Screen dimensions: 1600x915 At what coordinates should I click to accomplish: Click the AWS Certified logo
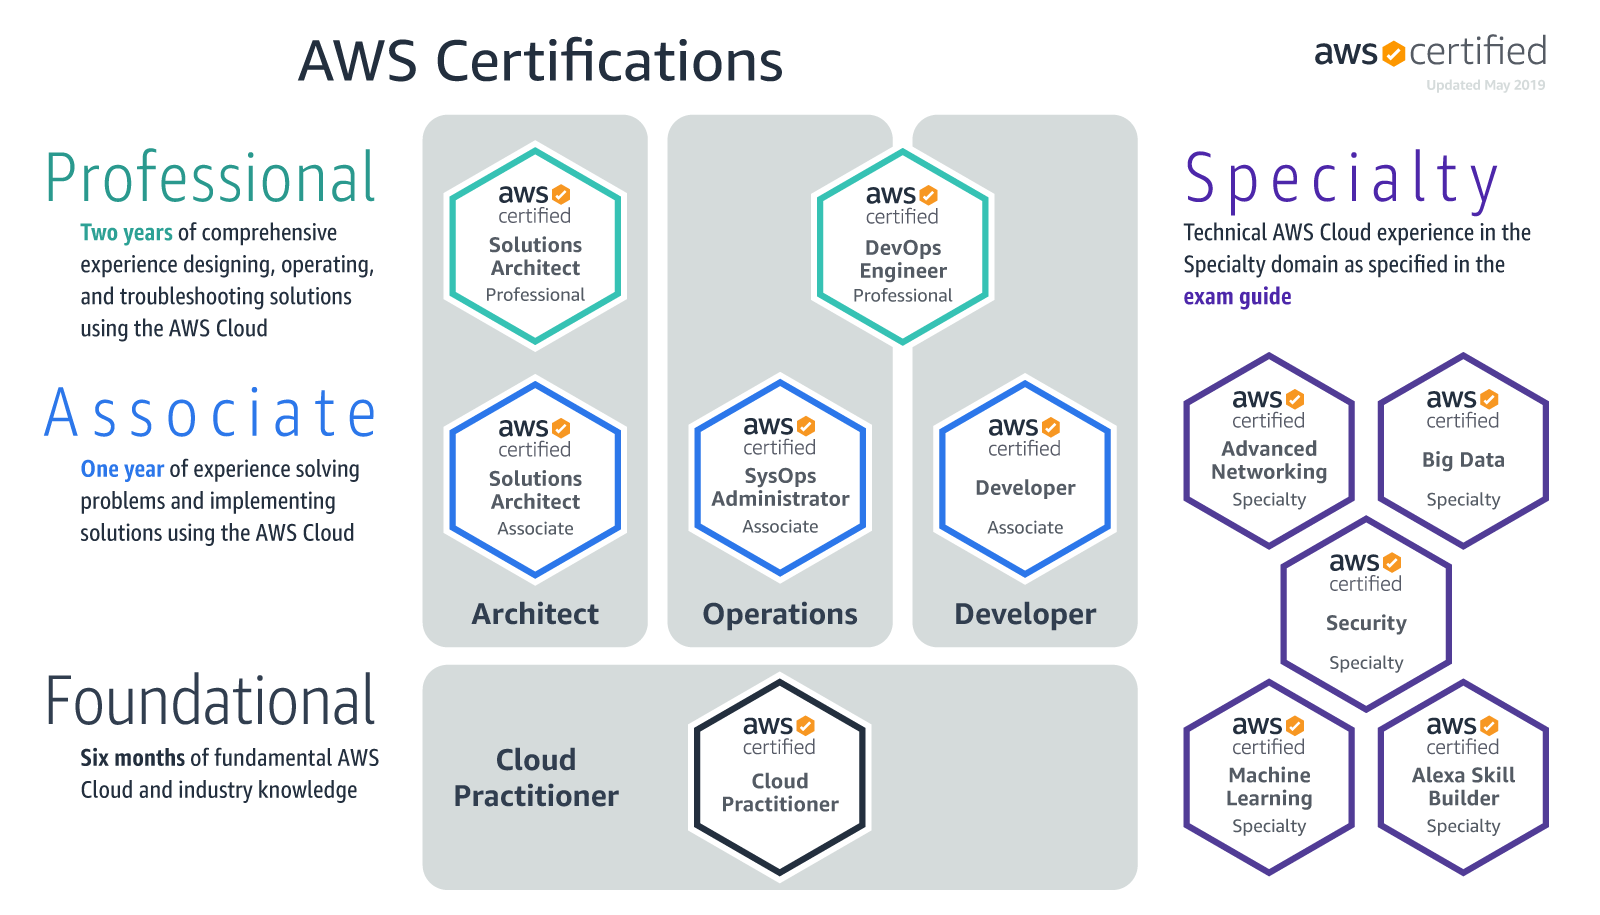pyautogui.click(x=1429, y=52)
